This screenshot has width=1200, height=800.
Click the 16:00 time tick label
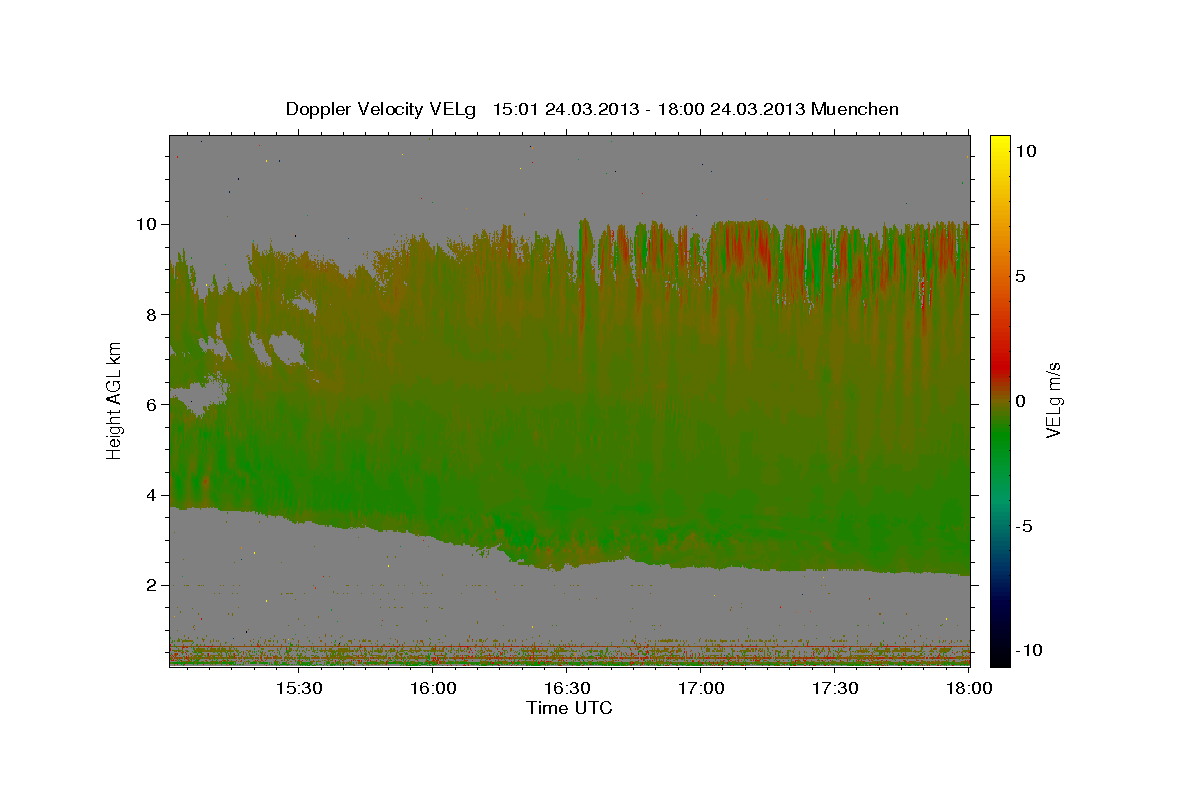point(433,688)
